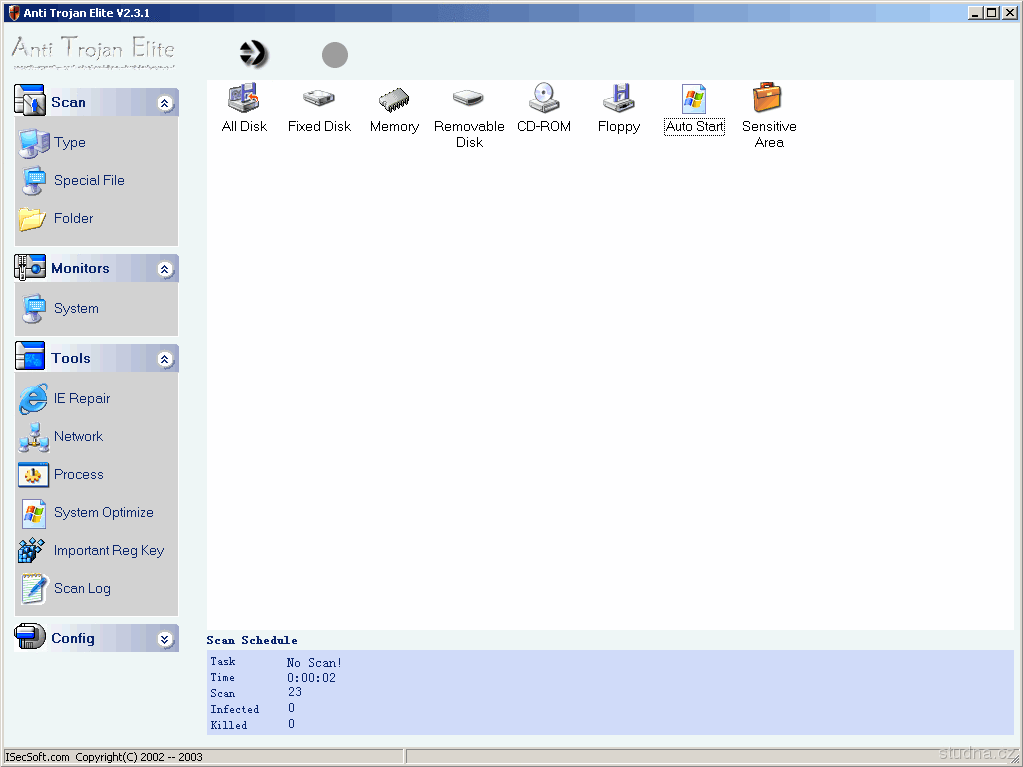Viewport: 1023px width, 767px height.
Task: Click the Anti Trojan Elite logo
Action: pos(93,52)
